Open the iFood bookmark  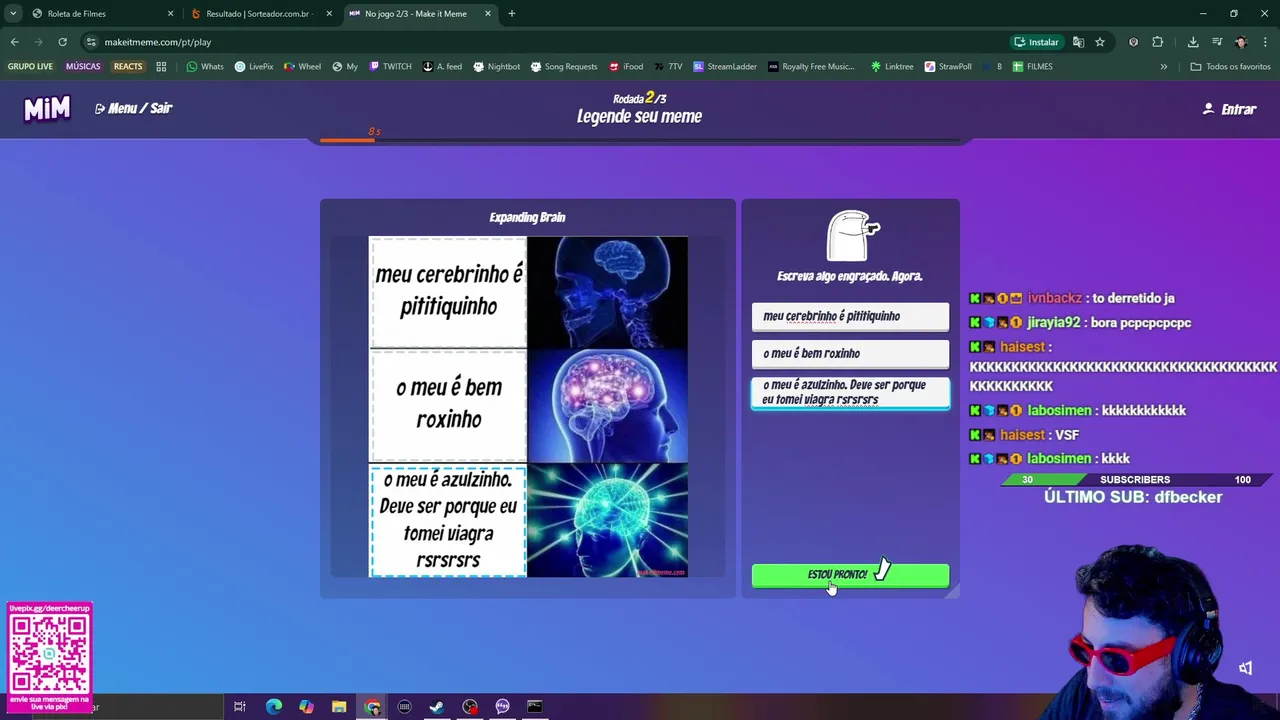point(626,67)
